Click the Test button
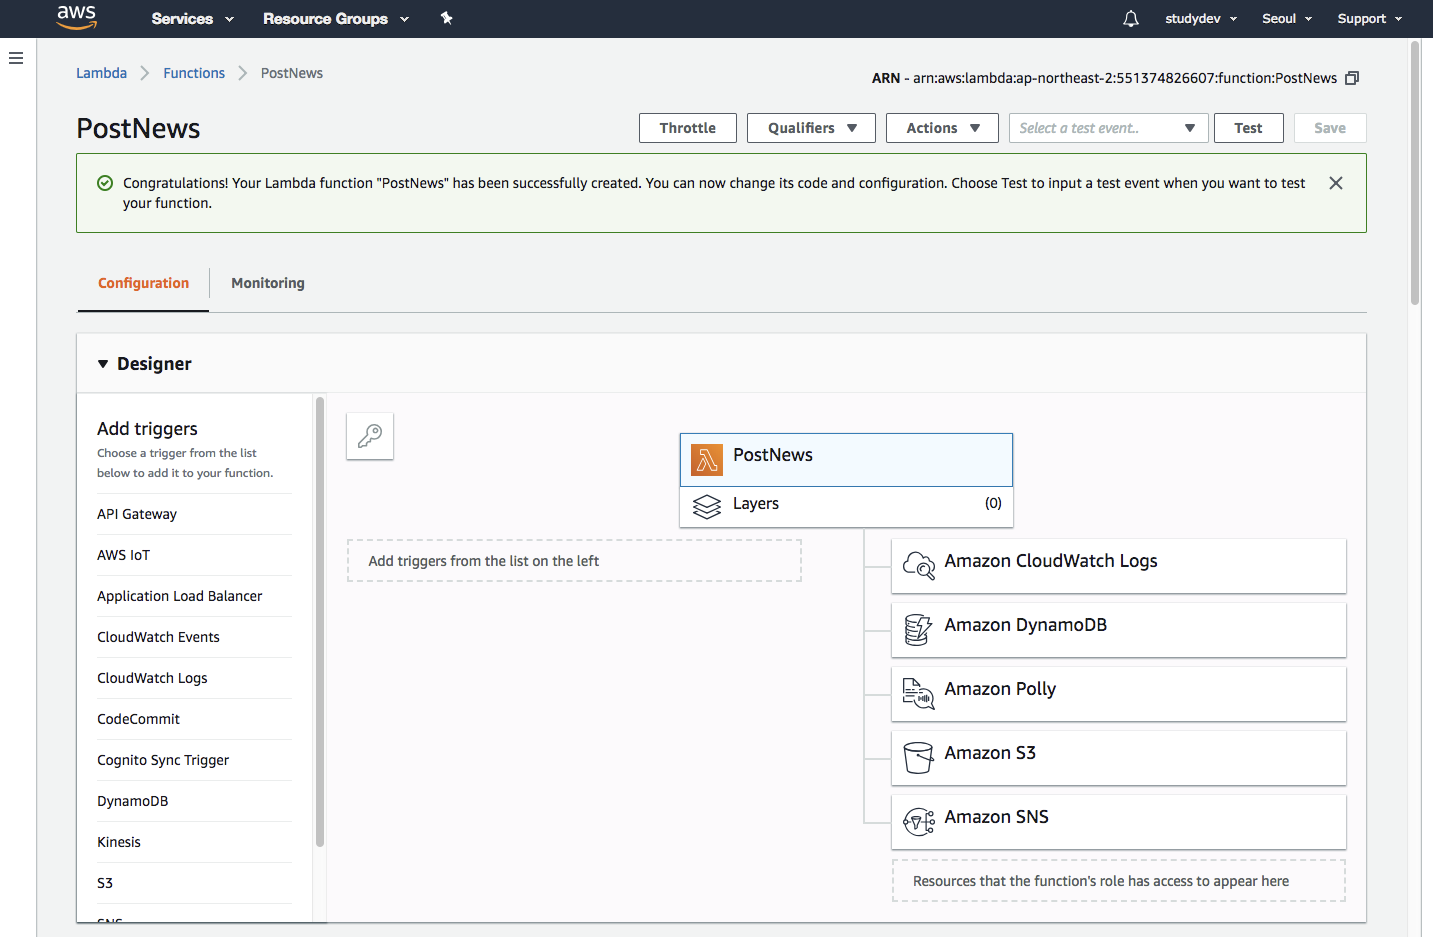 1248,128
